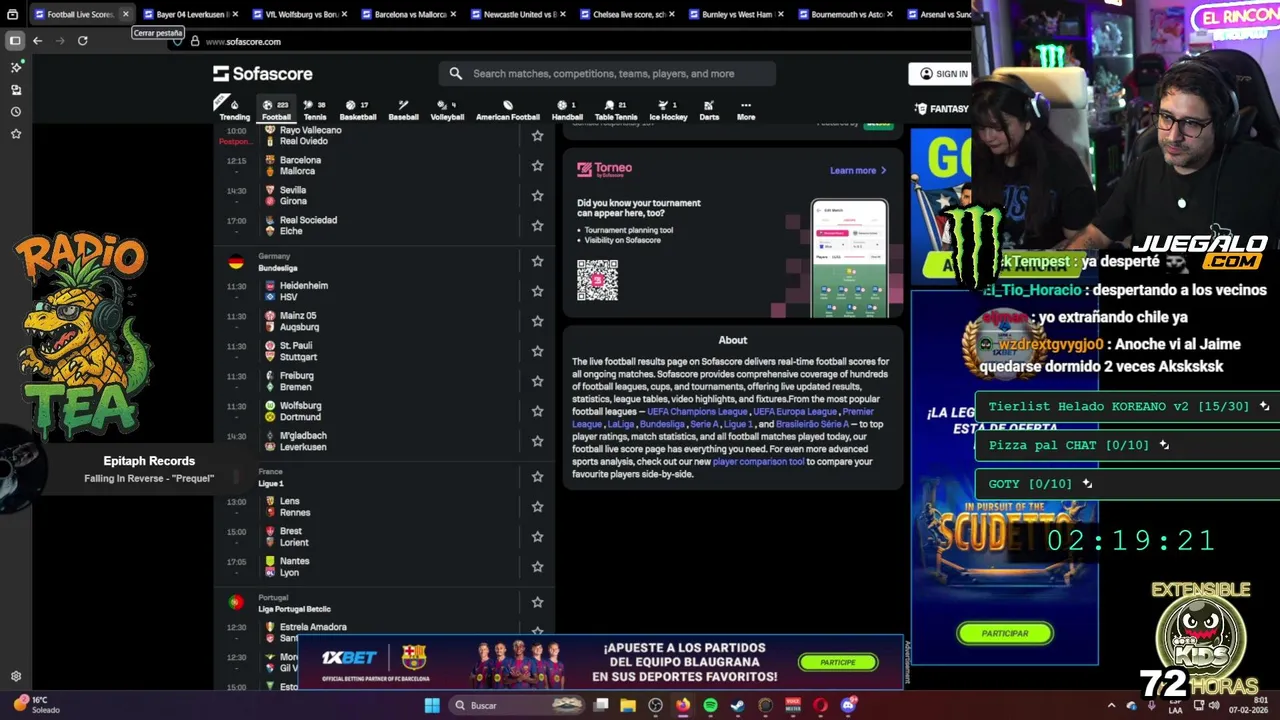The height and width of the screenshot is (720, 1280).
Task: Switch to Burnley vs West Ham tab
Action: pos(737,15)
